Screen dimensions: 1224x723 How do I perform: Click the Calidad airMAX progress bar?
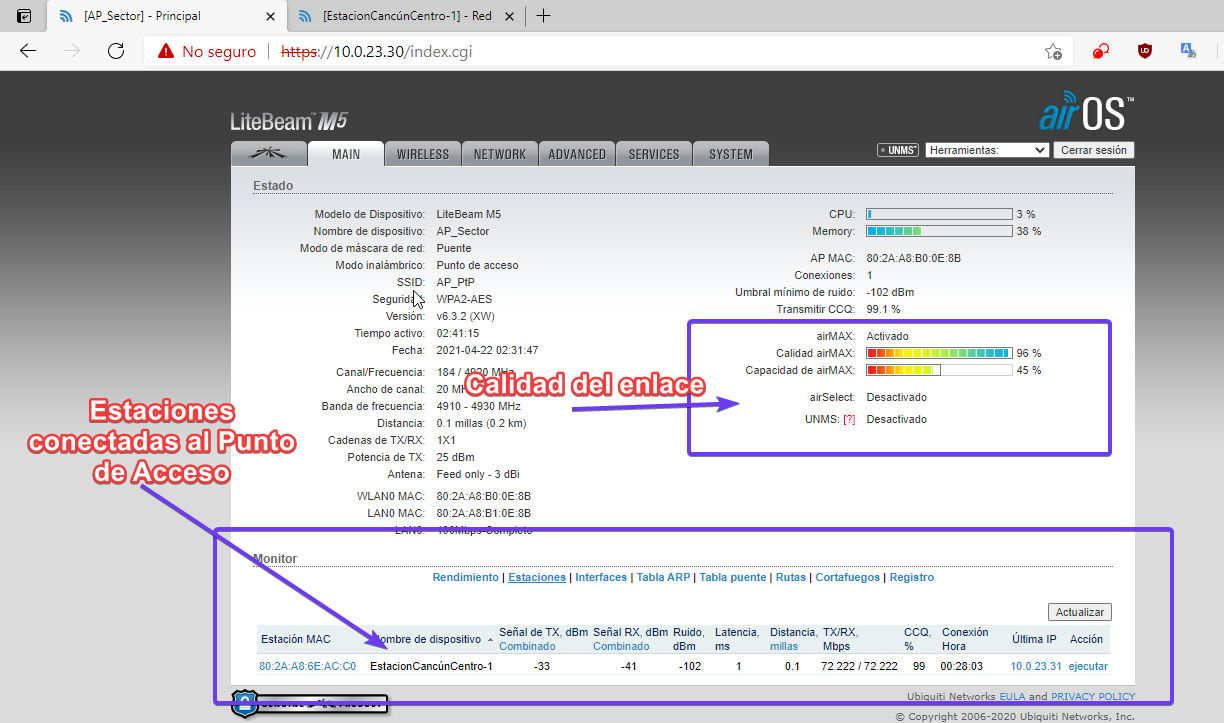pos(938,353)
